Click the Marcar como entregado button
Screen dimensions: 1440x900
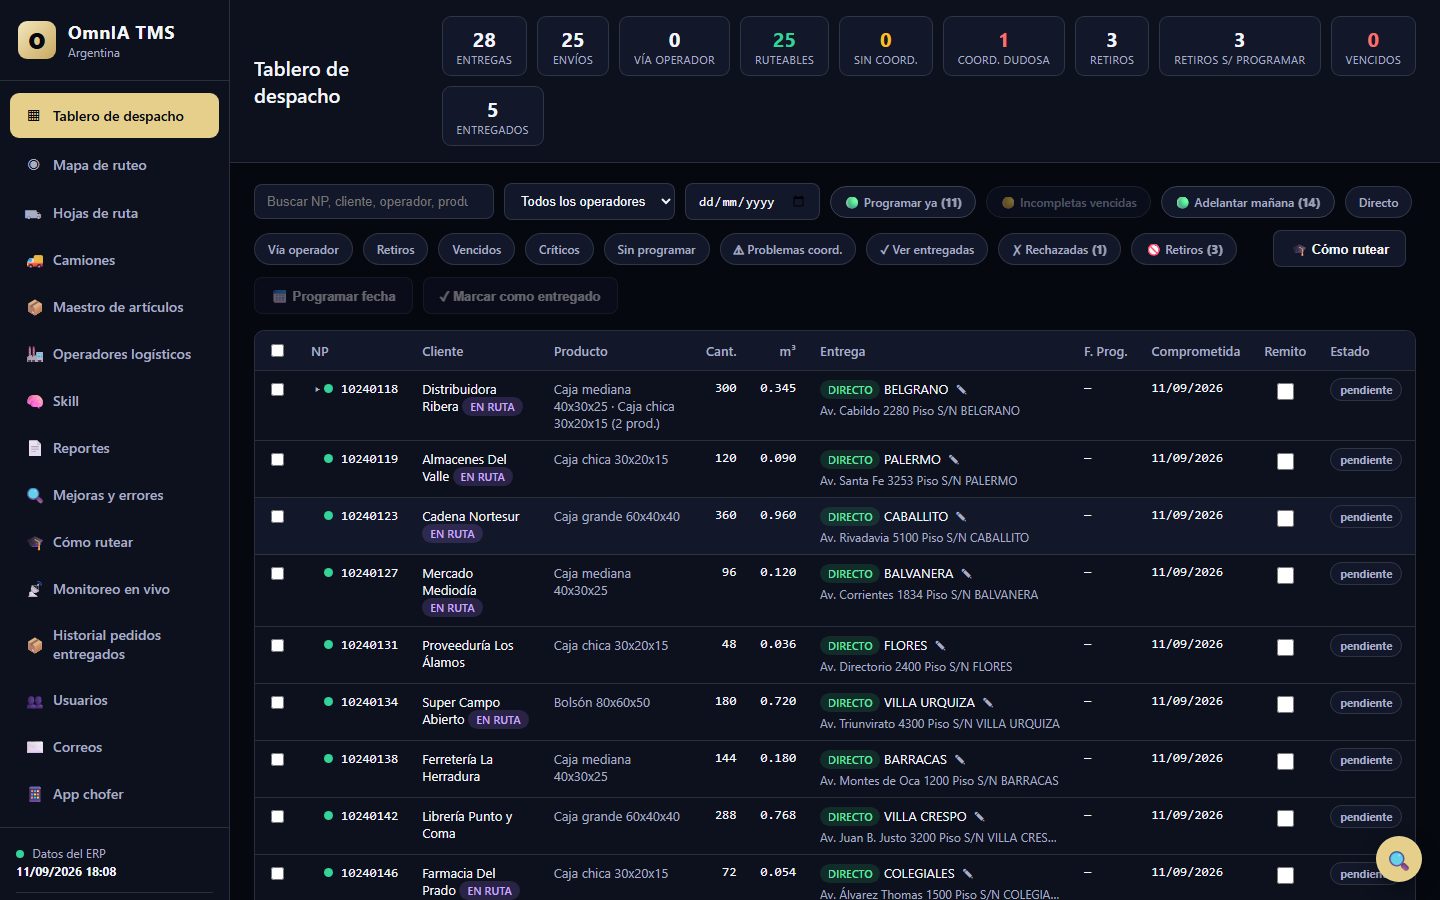520,296
